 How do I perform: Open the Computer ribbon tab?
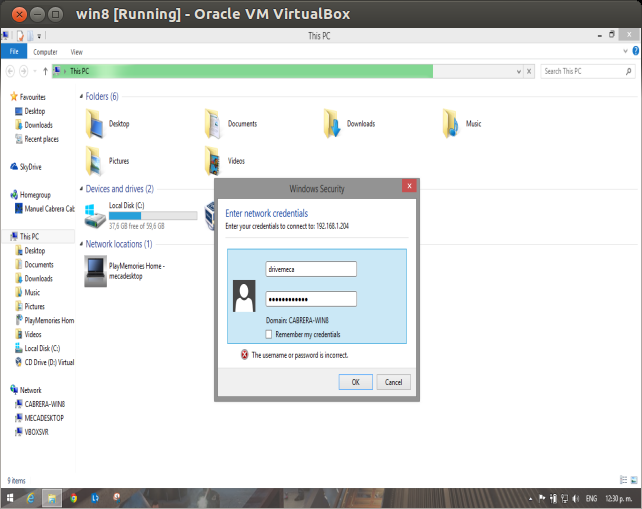click(x=45, y=52)
